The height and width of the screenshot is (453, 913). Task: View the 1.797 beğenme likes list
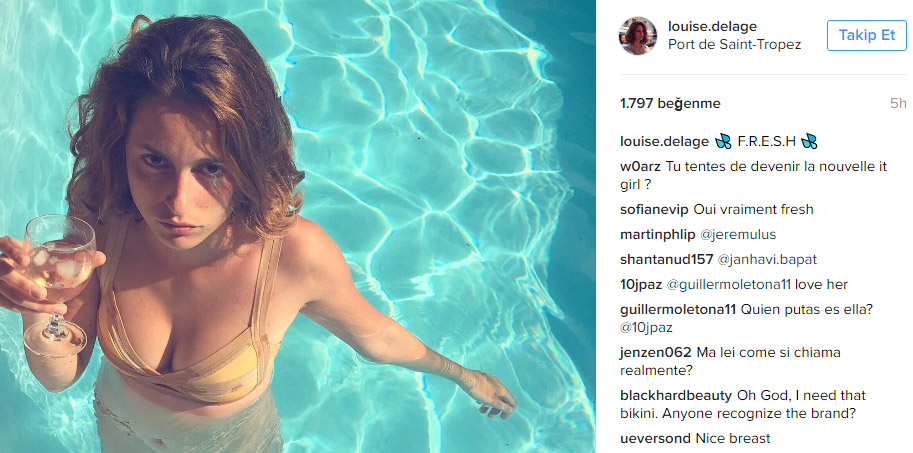coord(670,104)
